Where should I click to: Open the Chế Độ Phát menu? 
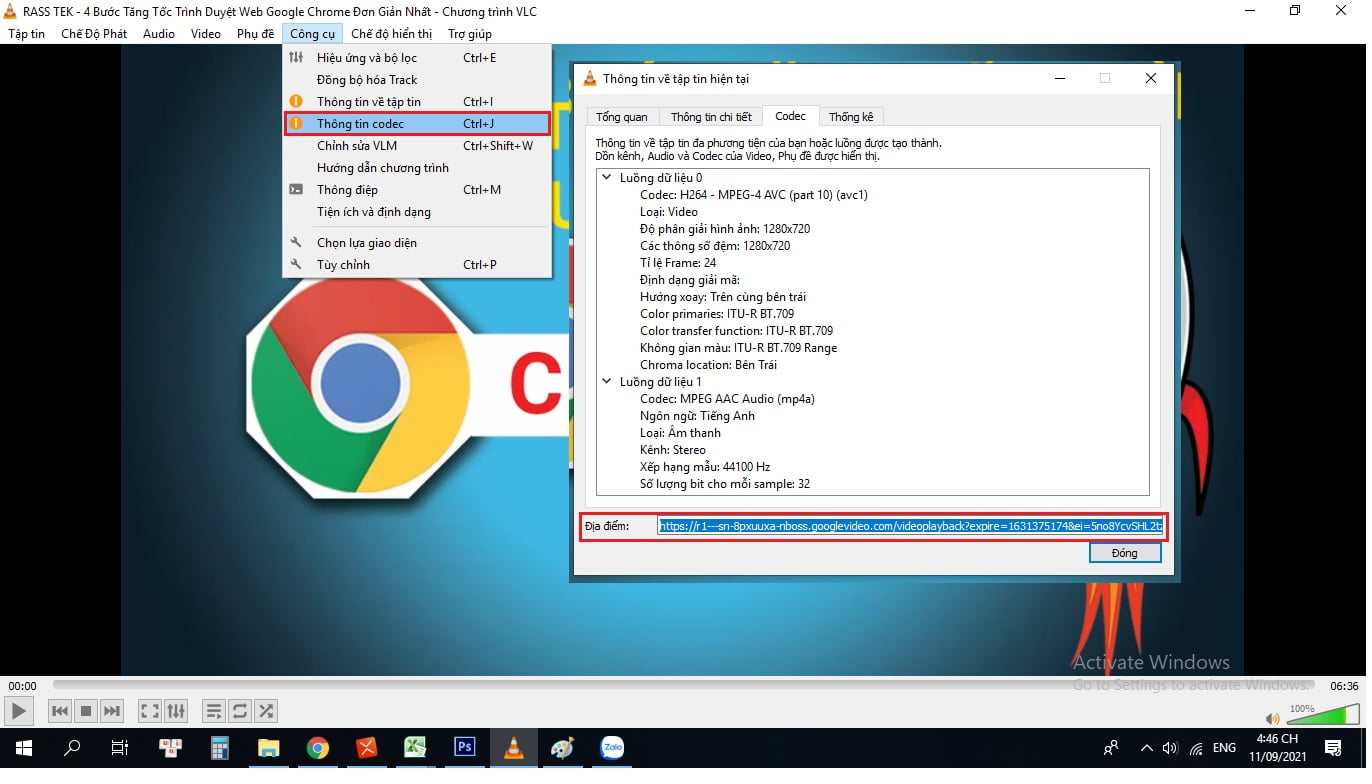pyautogui.click(x=94, y=34)
